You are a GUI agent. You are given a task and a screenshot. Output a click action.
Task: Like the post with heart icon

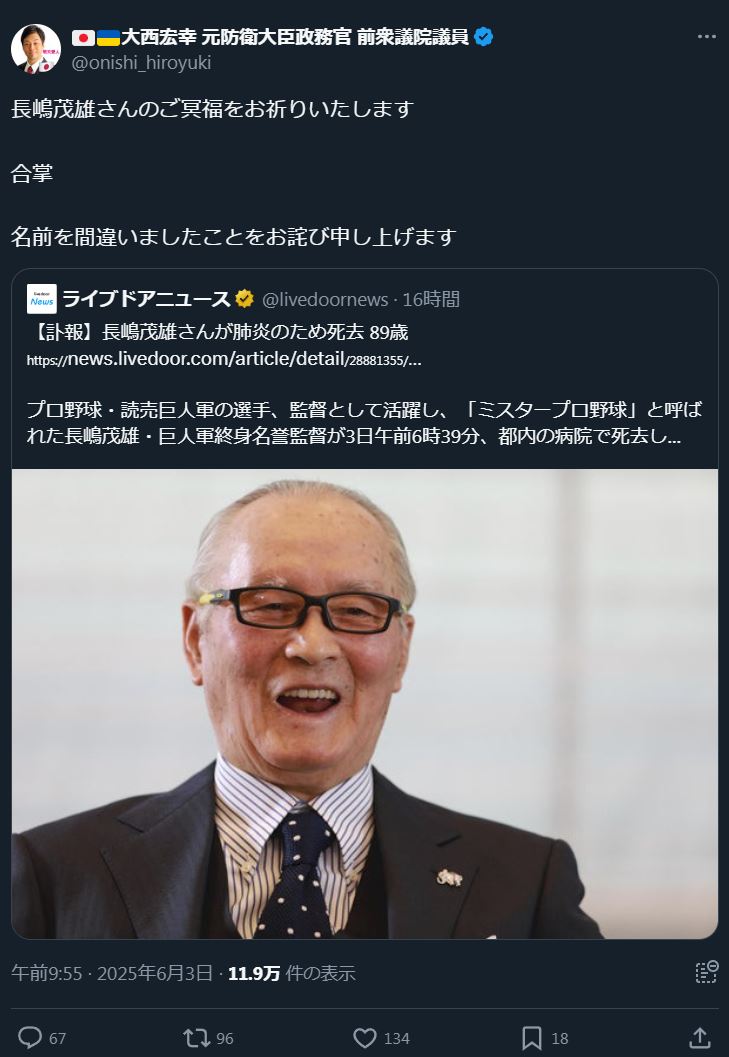365,1037
